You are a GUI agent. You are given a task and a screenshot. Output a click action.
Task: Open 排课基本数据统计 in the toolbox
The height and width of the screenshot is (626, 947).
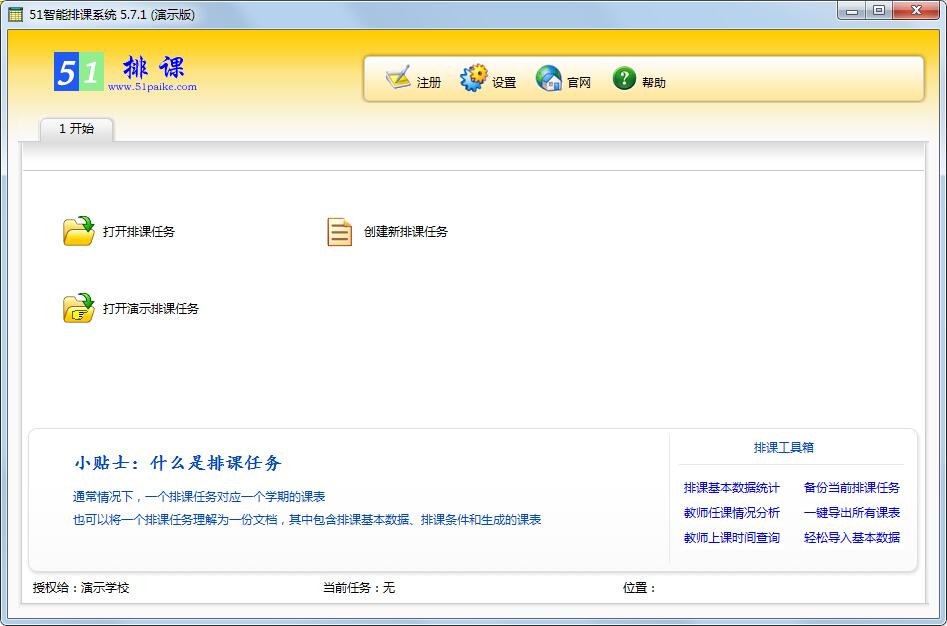coord(731,488)
